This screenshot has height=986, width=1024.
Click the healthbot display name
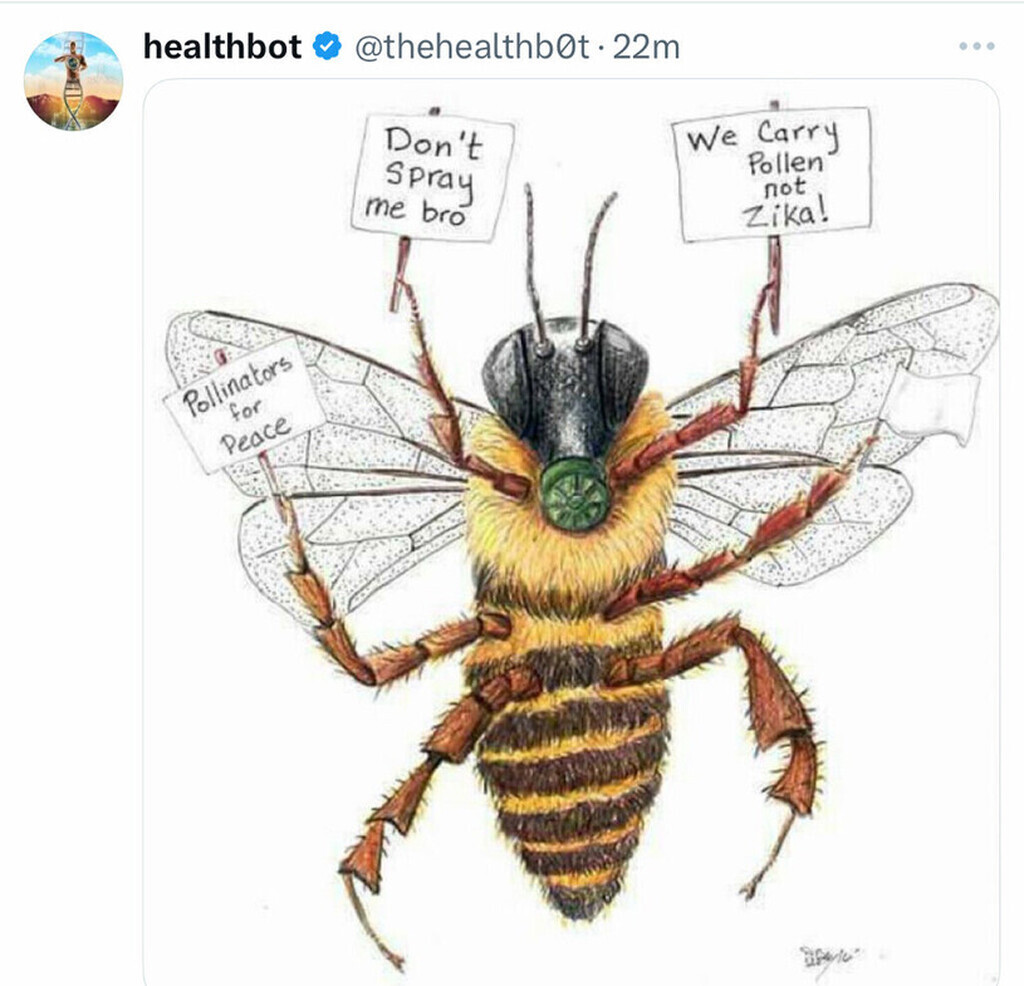tap(222, 46)
